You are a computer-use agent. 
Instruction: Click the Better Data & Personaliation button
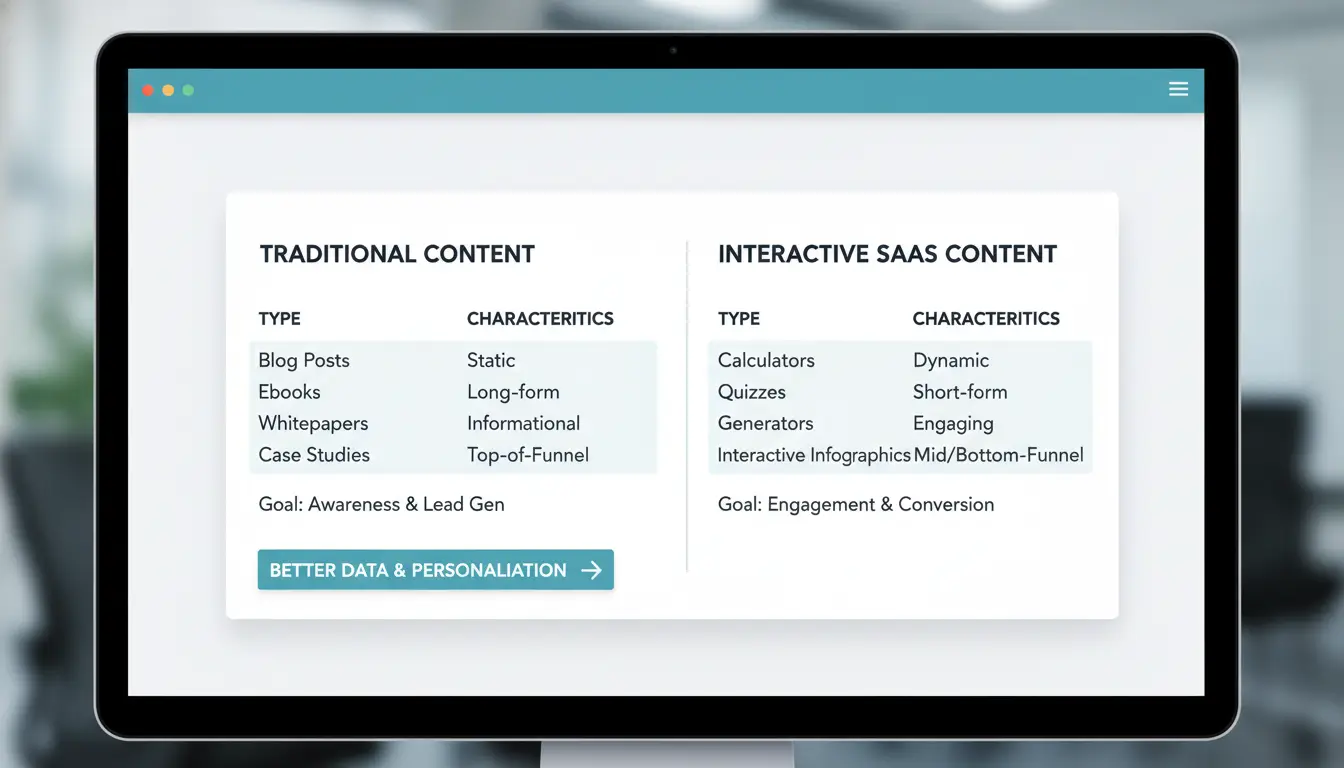tap(435, 570)
